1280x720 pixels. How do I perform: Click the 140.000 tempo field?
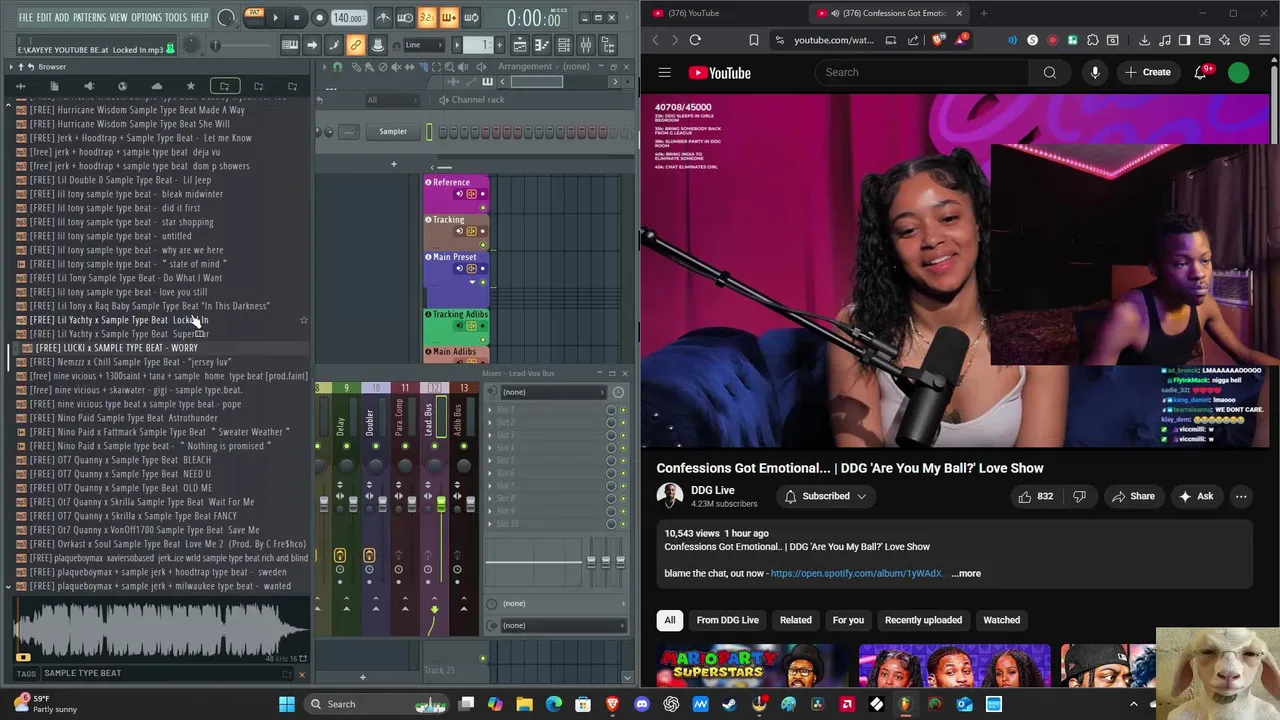(x=348, y=17)
